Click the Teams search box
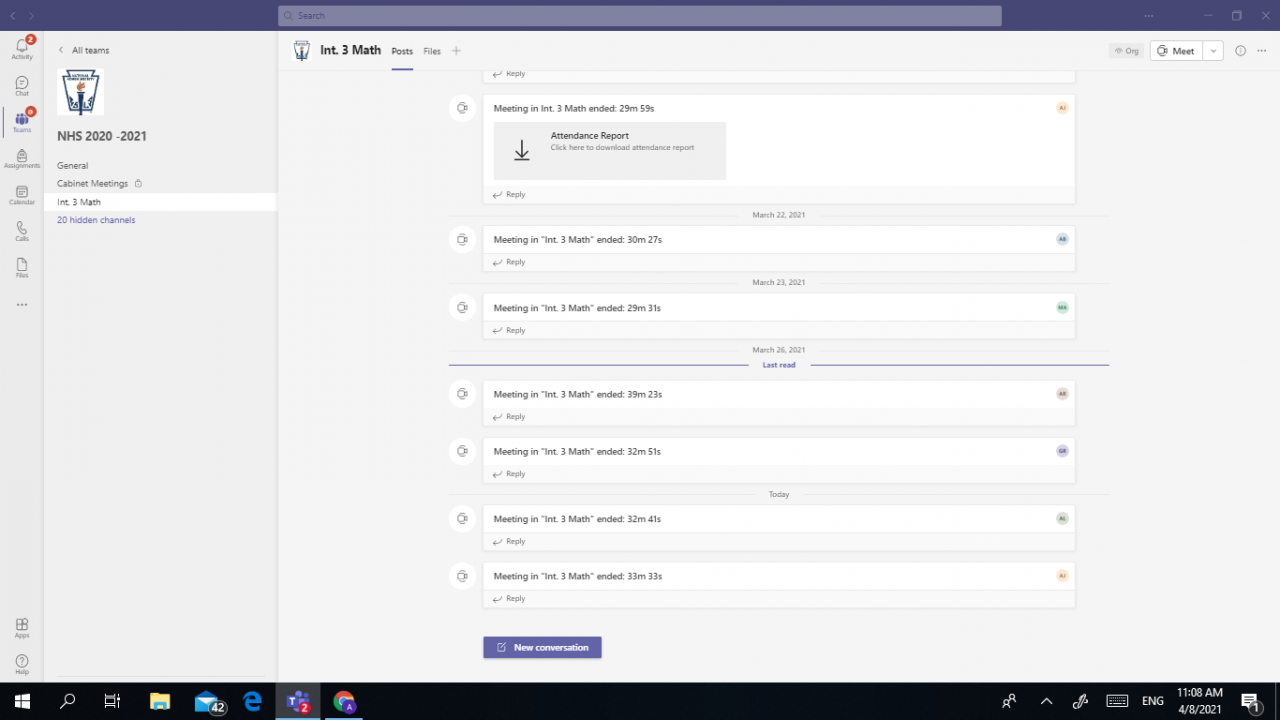Viewport: 1280px width, 720px height. coord(640,16)
